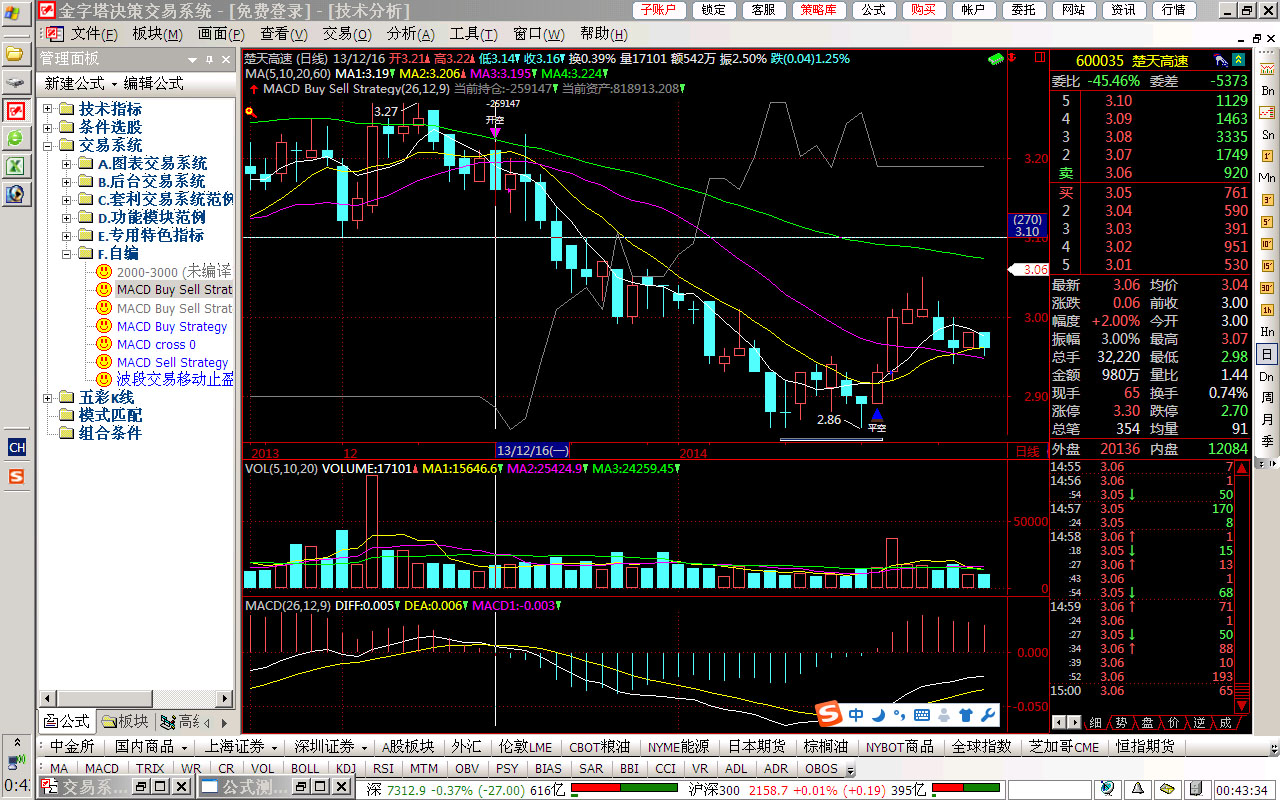Screen dimensions: 1280x800
Task: Toggle the Dn period button
Action: coord(1267,376)
